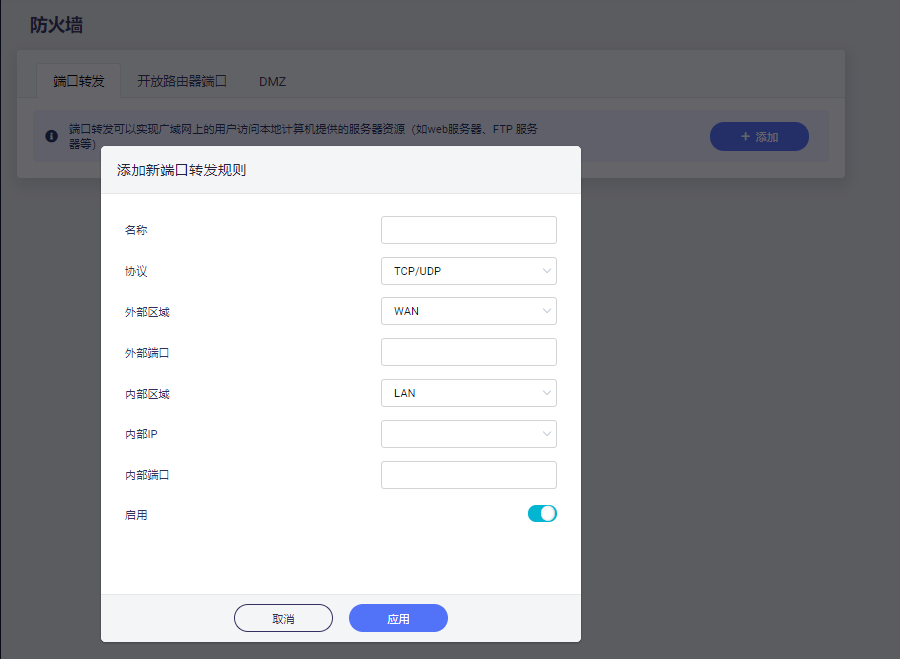Click the info icon next to port forwarding description
Screen dimensions: 900x659
tap(51, 136)
